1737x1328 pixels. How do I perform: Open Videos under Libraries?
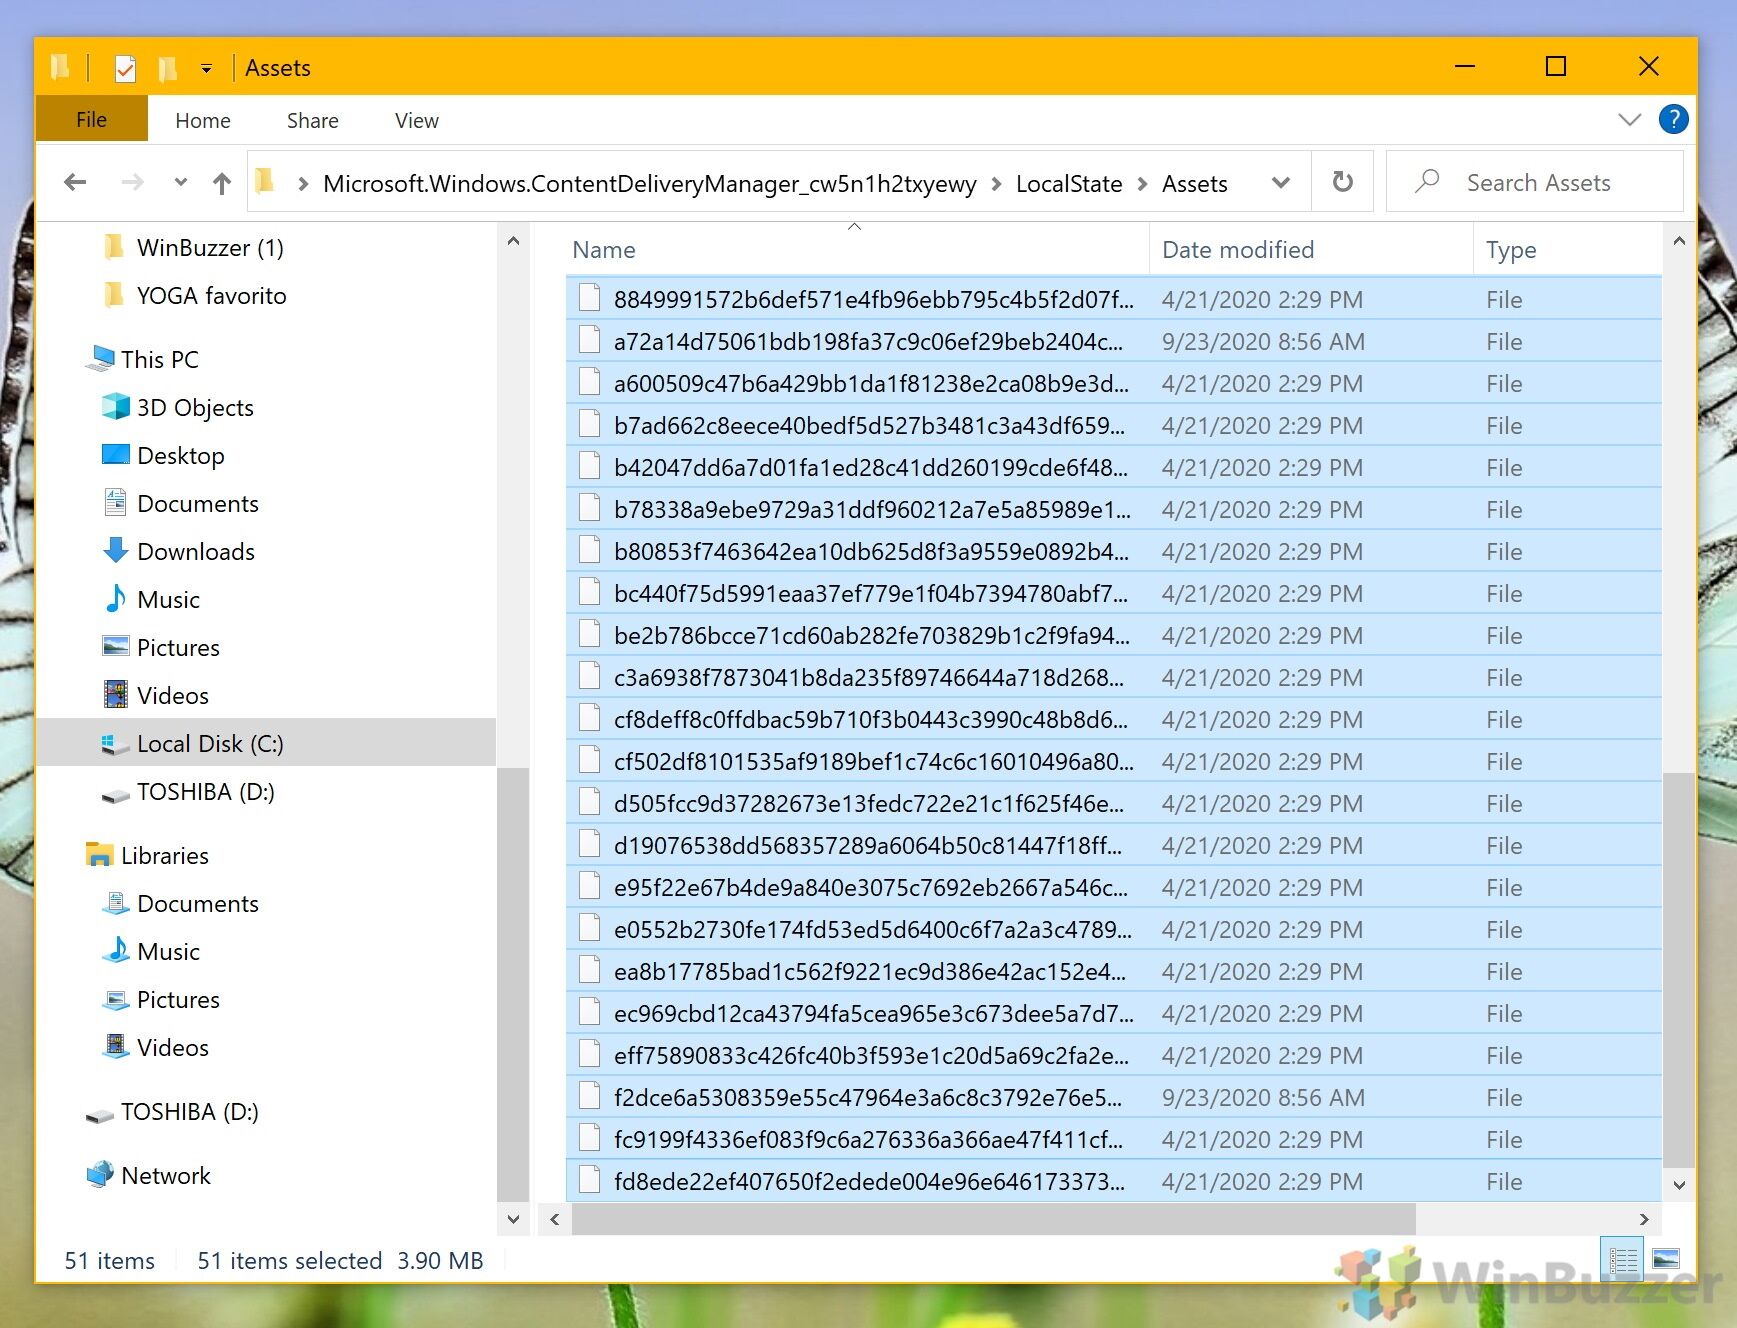pyautogui.click(x=172, y=1047)
